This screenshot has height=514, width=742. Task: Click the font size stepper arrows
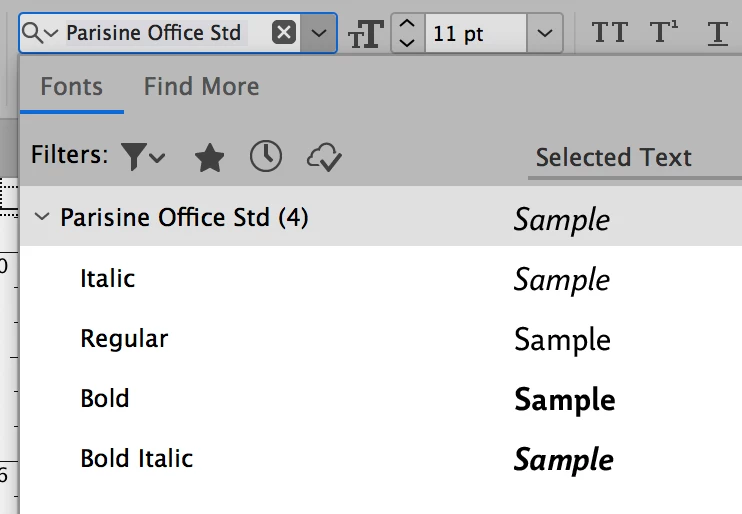(406, 33)
